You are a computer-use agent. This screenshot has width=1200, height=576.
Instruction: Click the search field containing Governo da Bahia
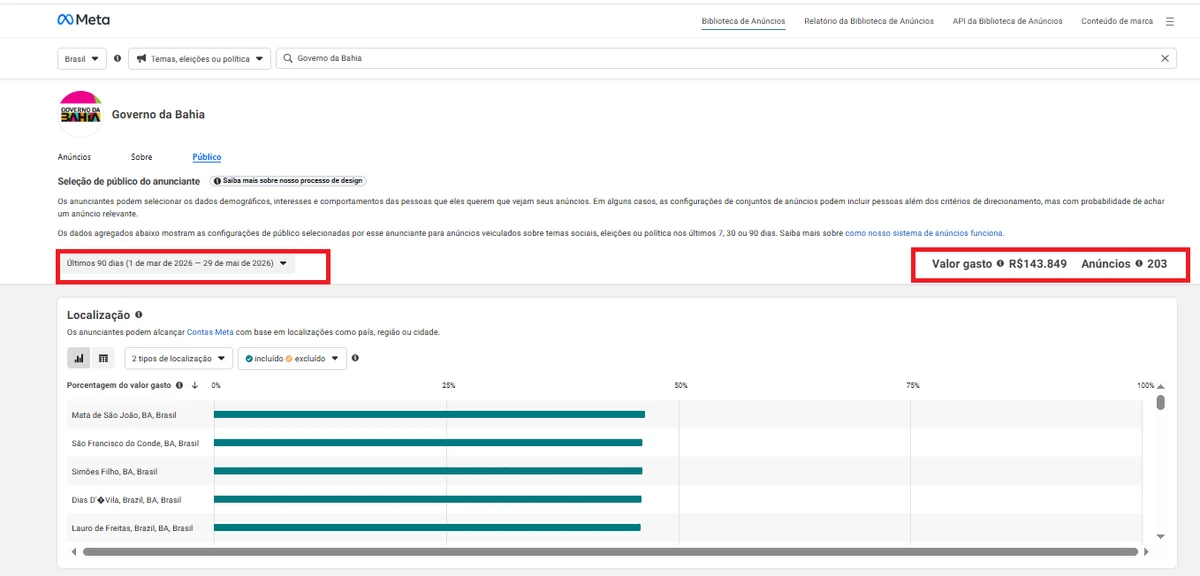[726, 58]
